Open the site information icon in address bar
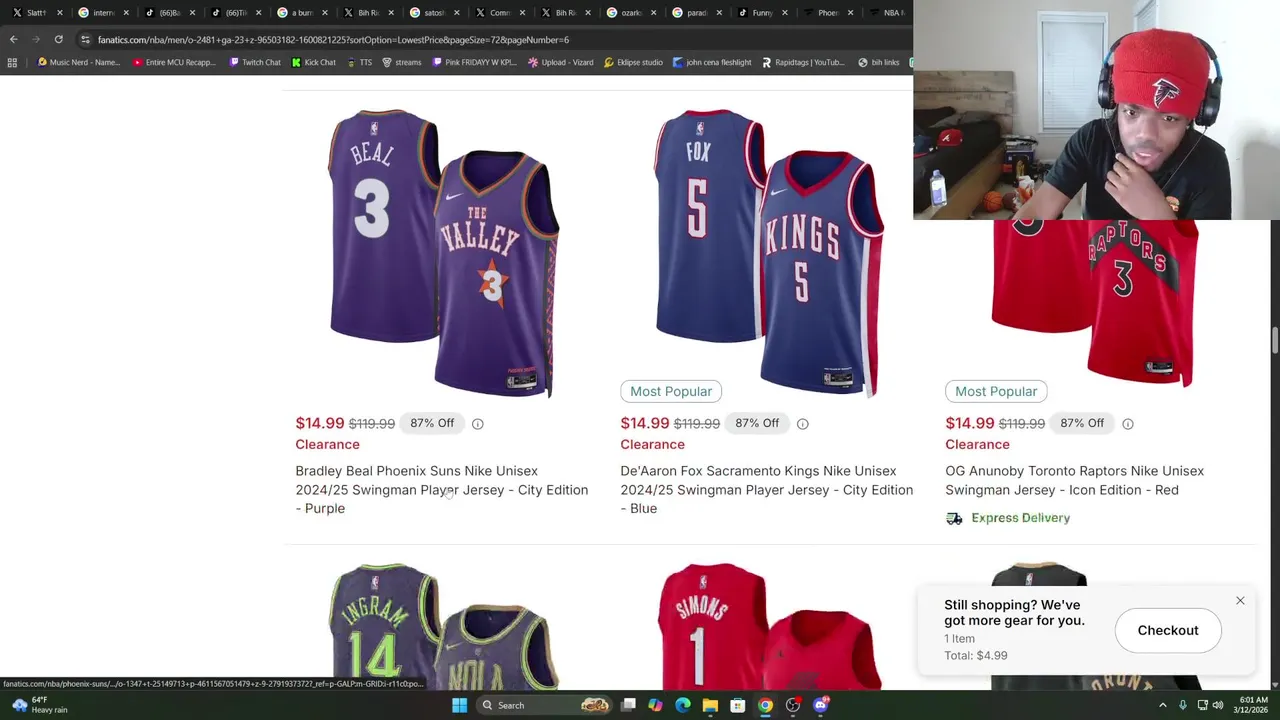The width and height of the screenshot is (1280, 720). (85, 39)
